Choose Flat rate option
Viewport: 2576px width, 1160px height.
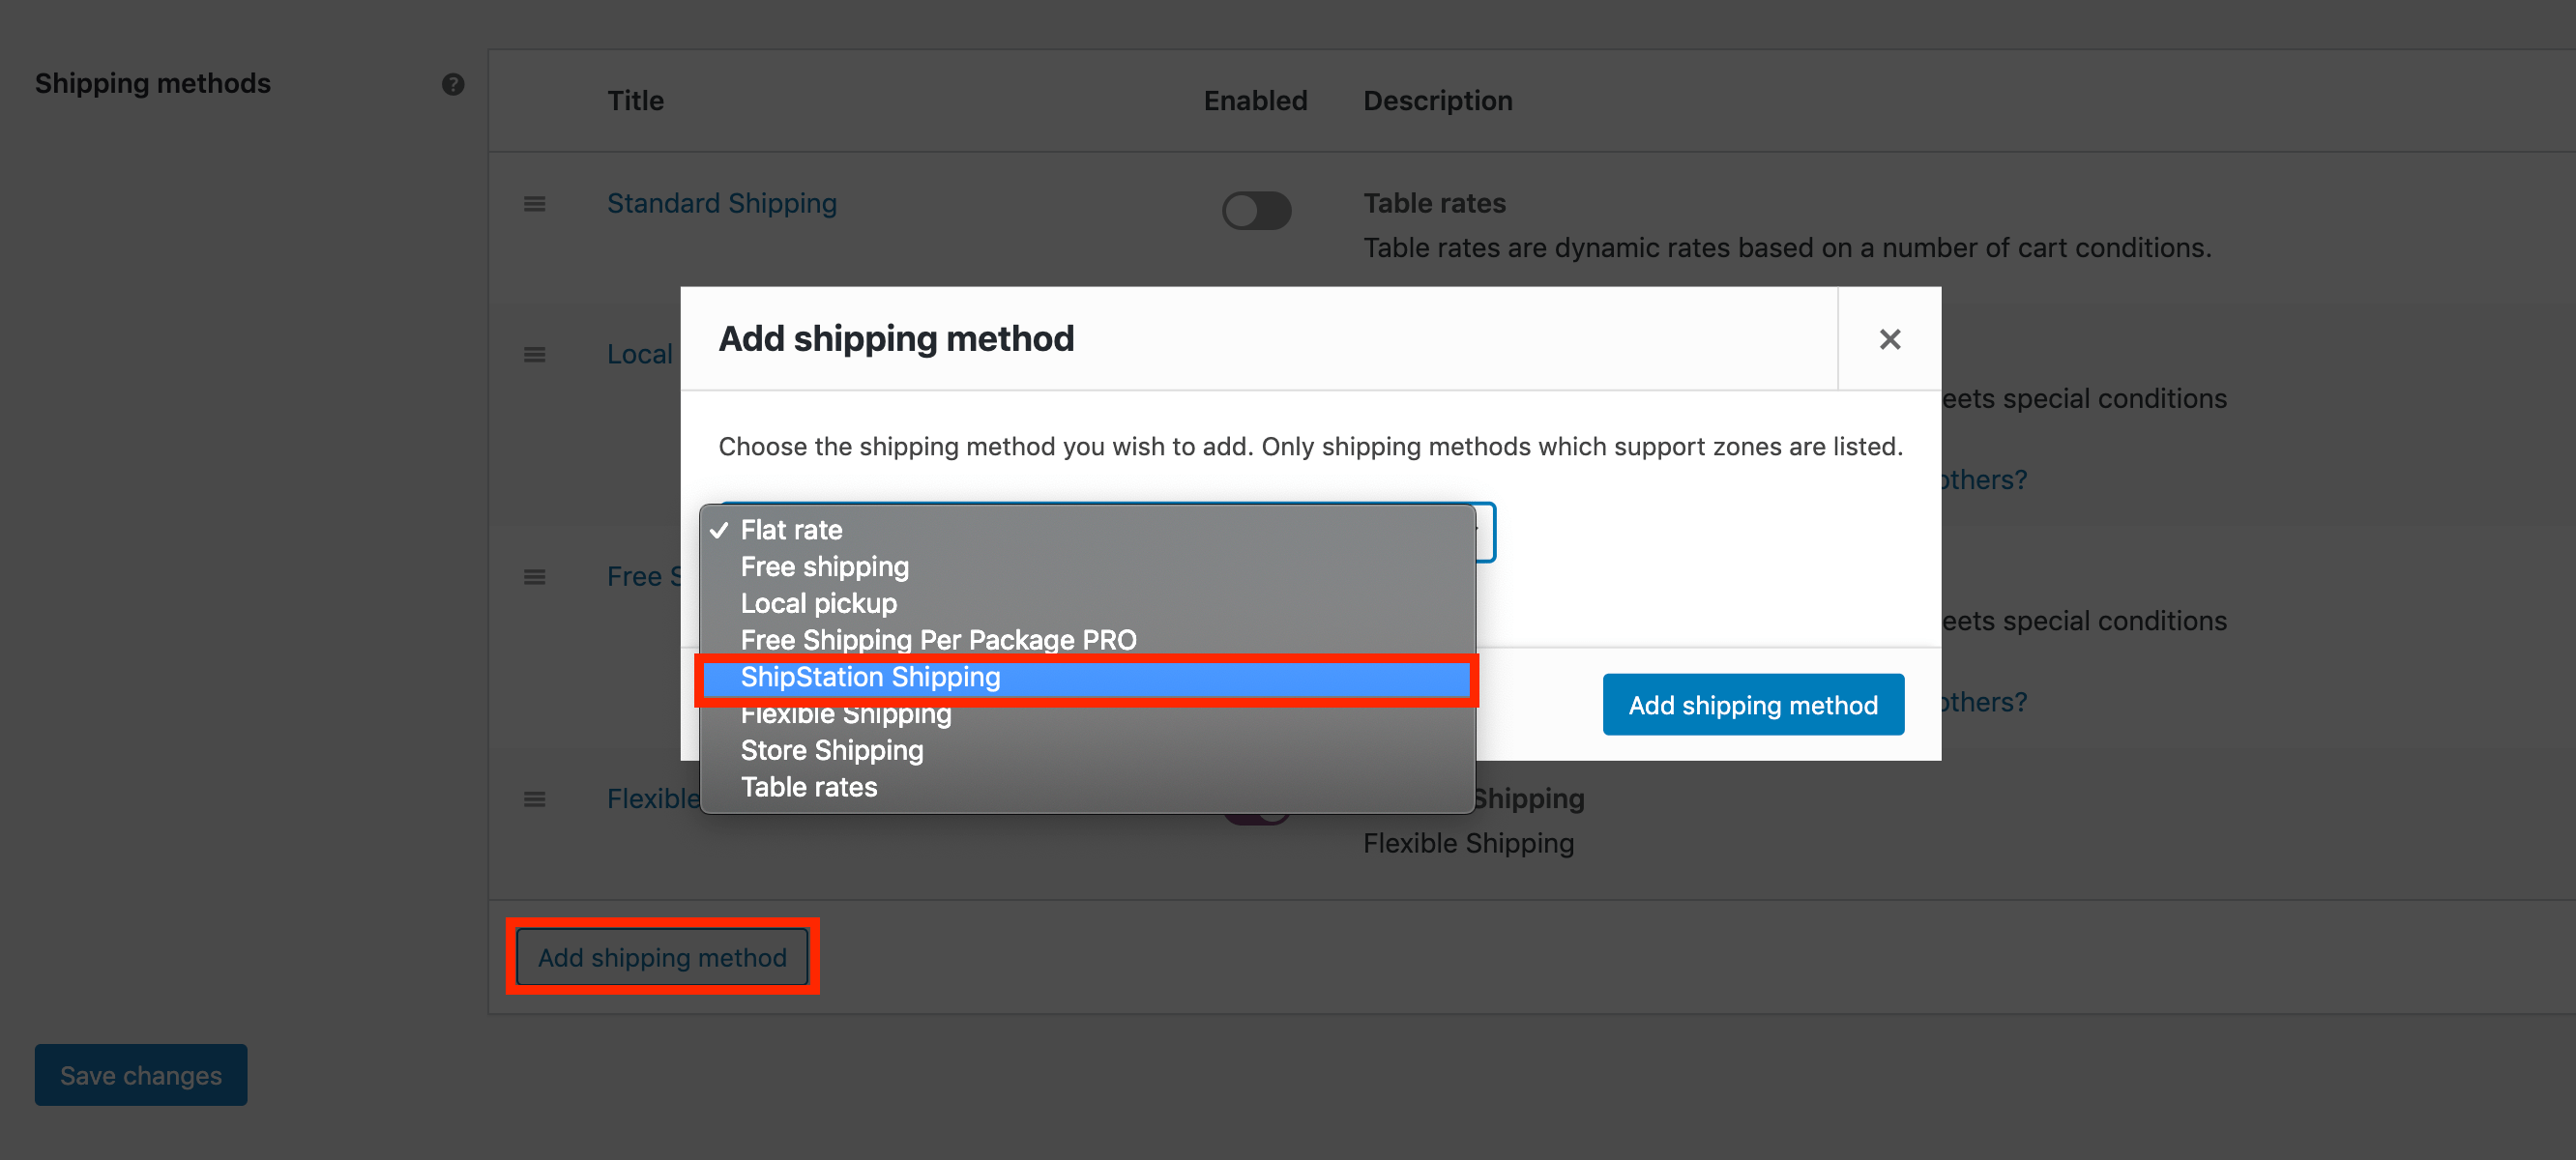791,530
